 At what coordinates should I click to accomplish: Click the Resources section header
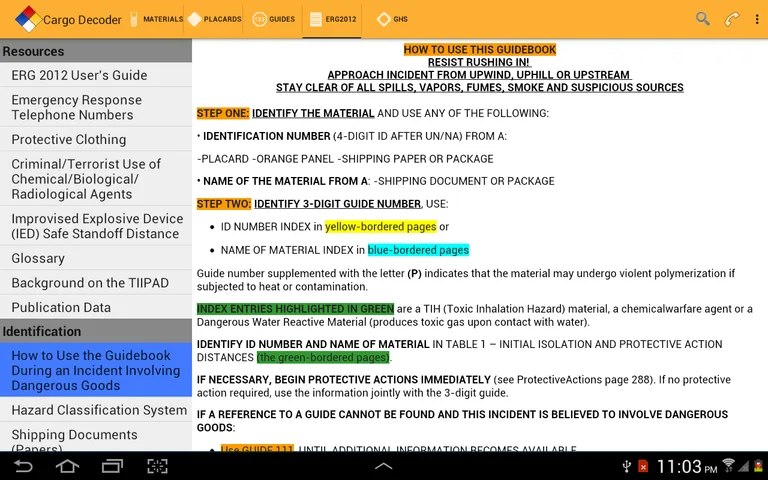pyautogui.click(x=96, y=51)
